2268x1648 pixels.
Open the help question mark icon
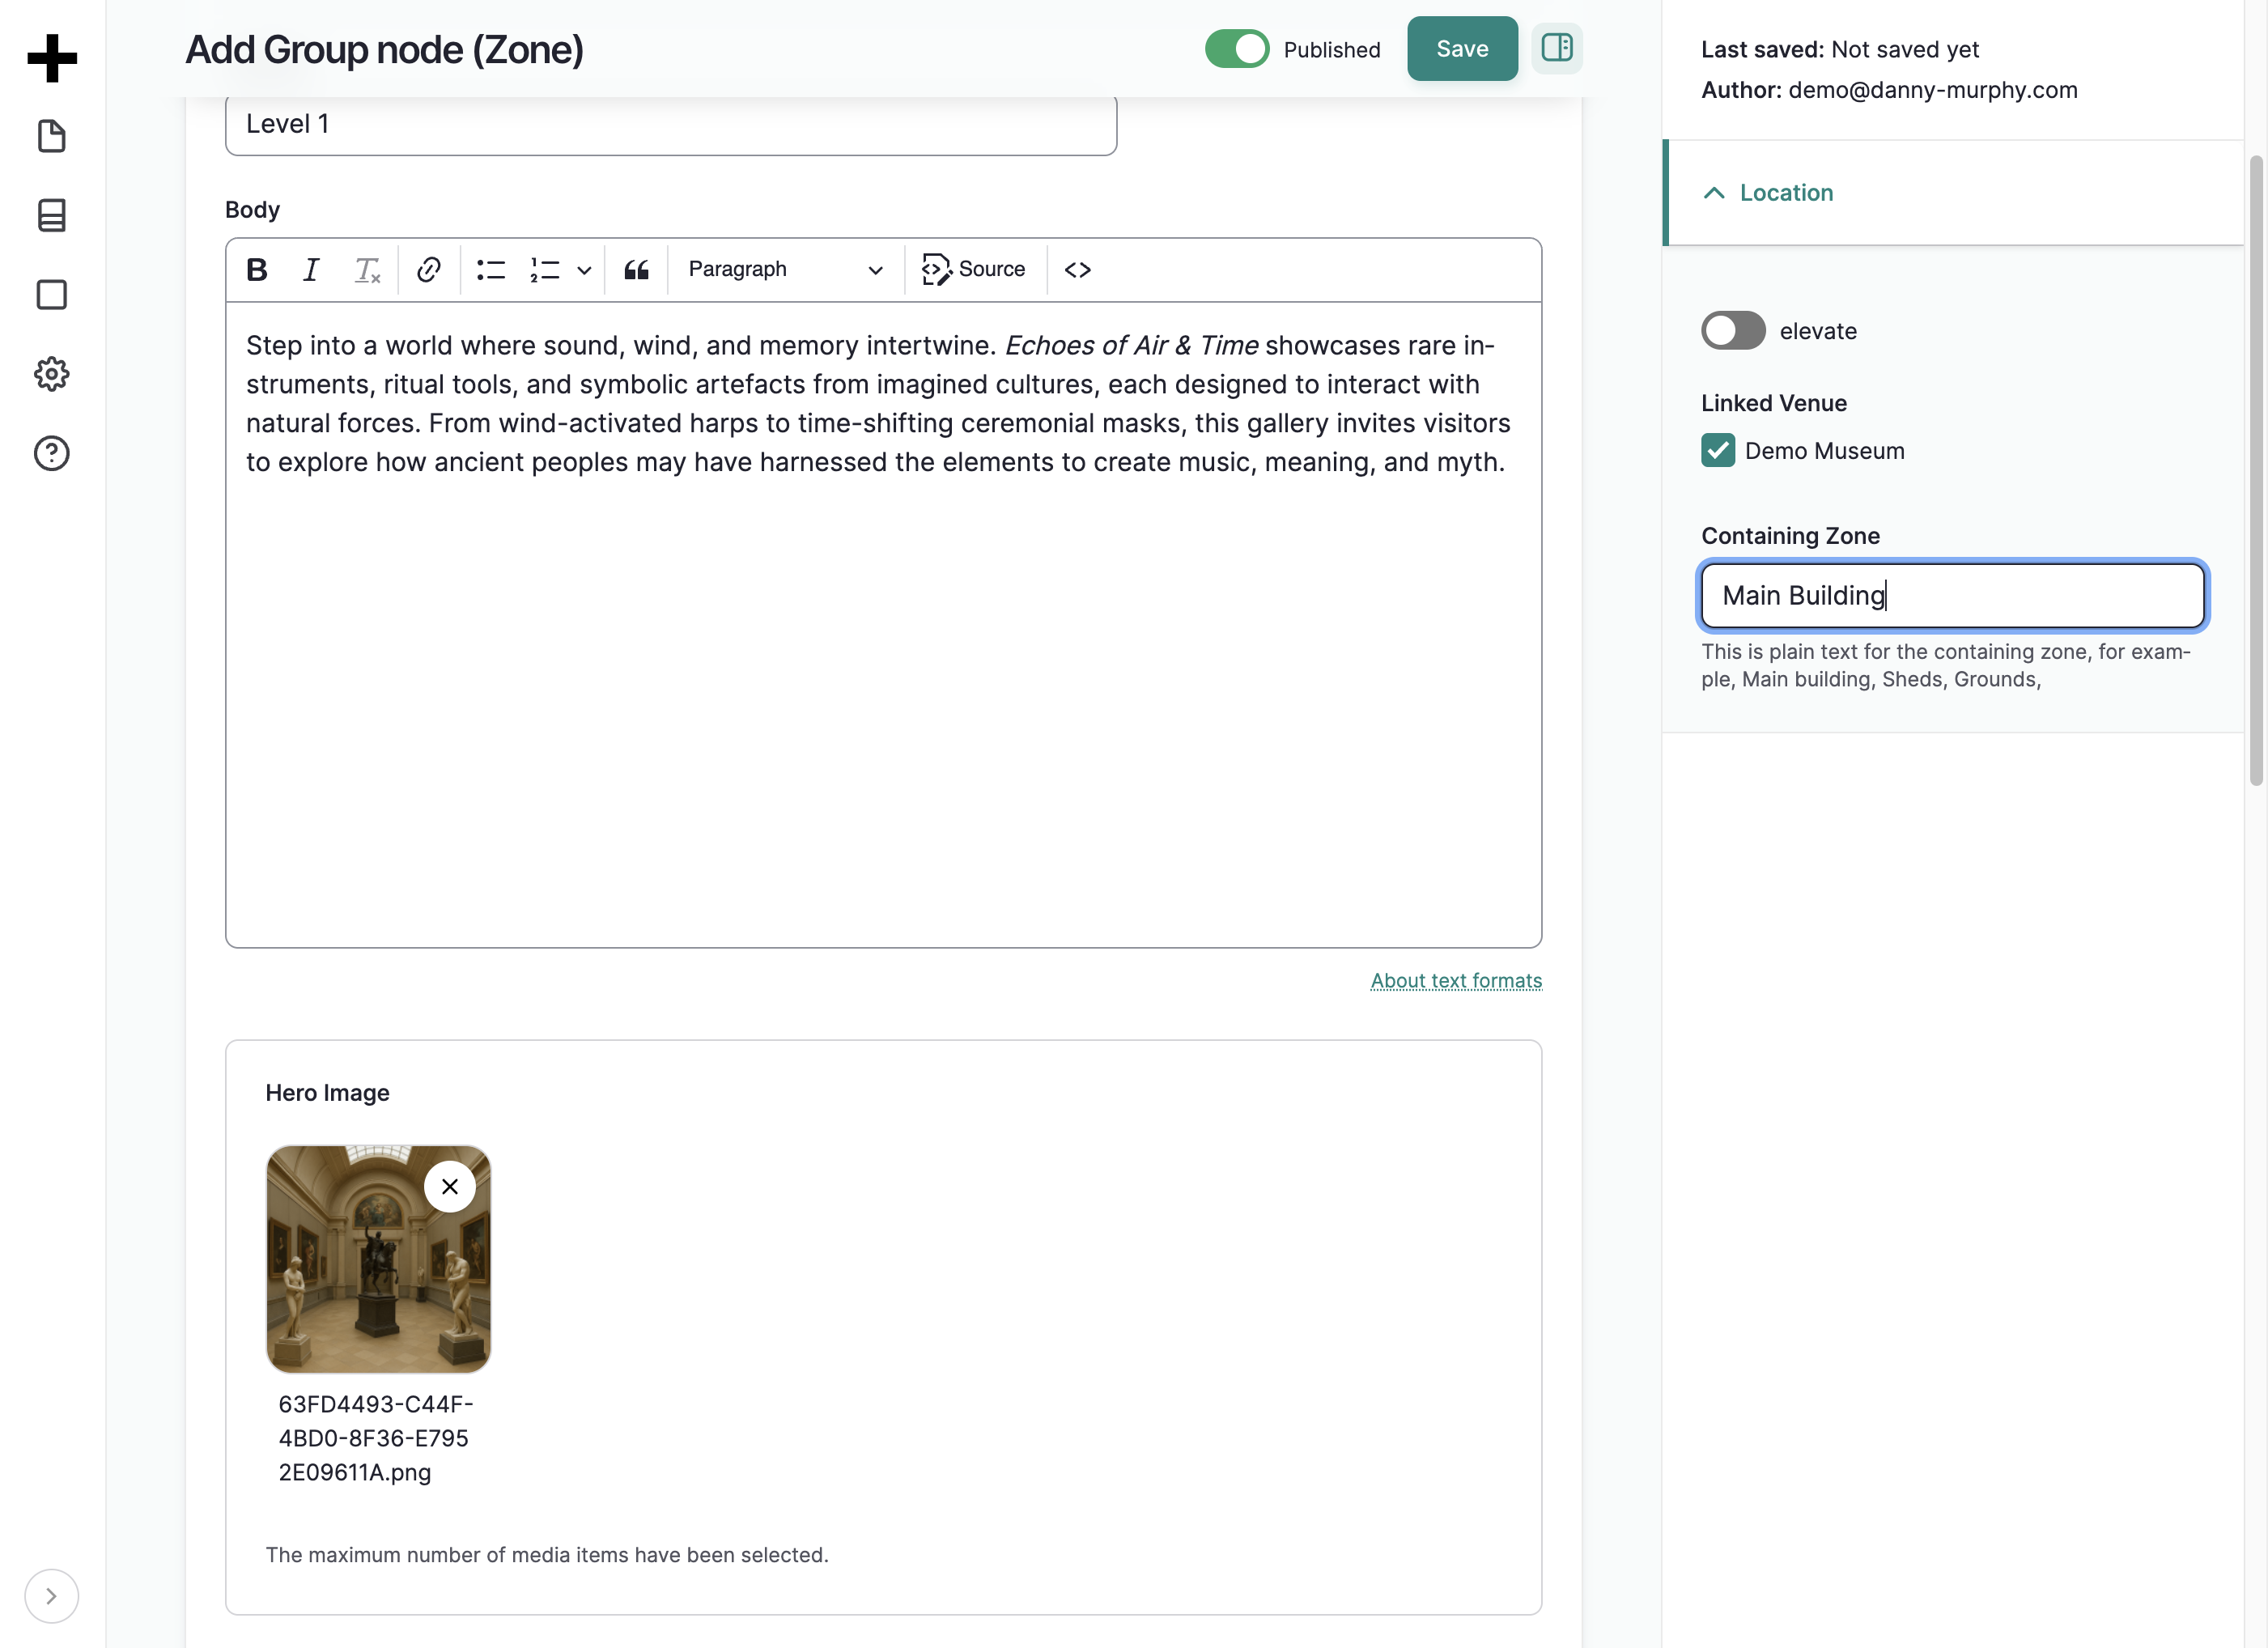52,453
